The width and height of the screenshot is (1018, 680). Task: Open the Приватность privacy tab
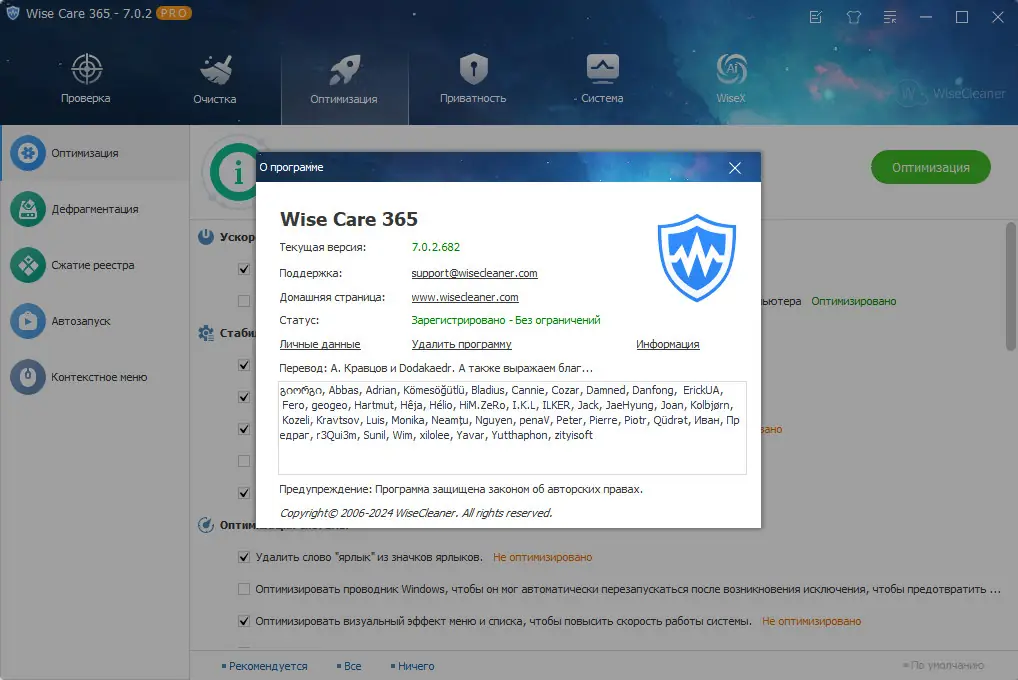pyautogui.click(x=473, y=78)
